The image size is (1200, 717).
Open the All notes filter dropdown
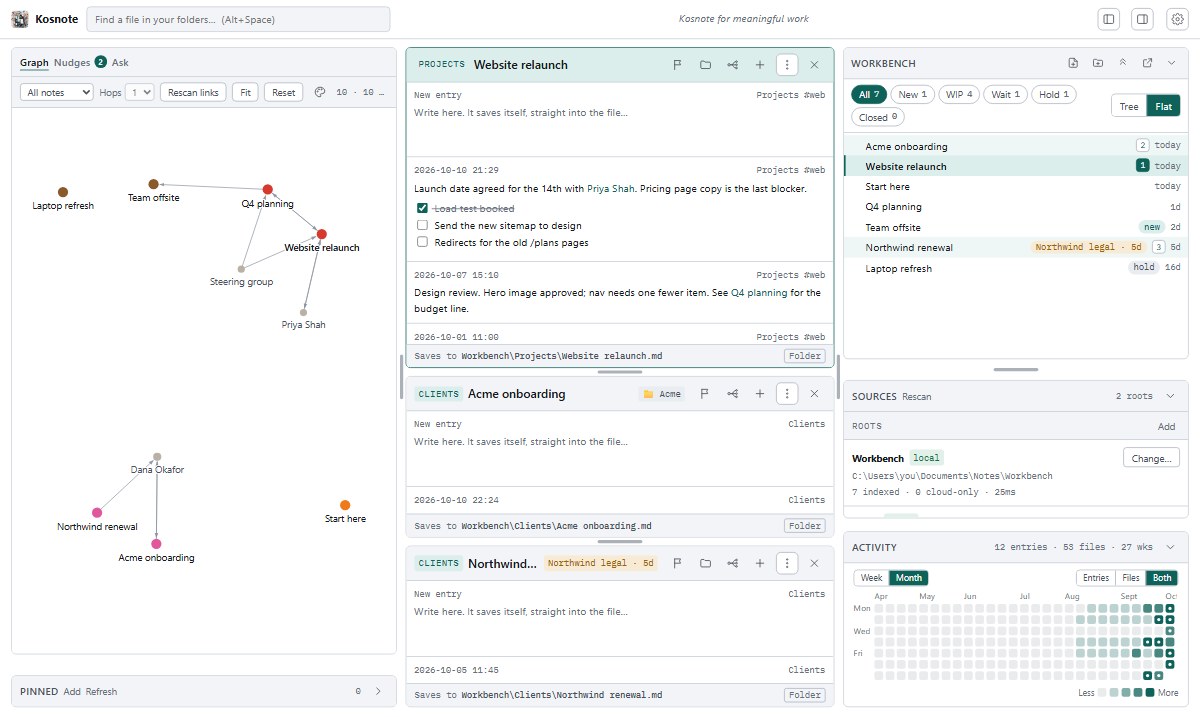[x=57, y=92]
